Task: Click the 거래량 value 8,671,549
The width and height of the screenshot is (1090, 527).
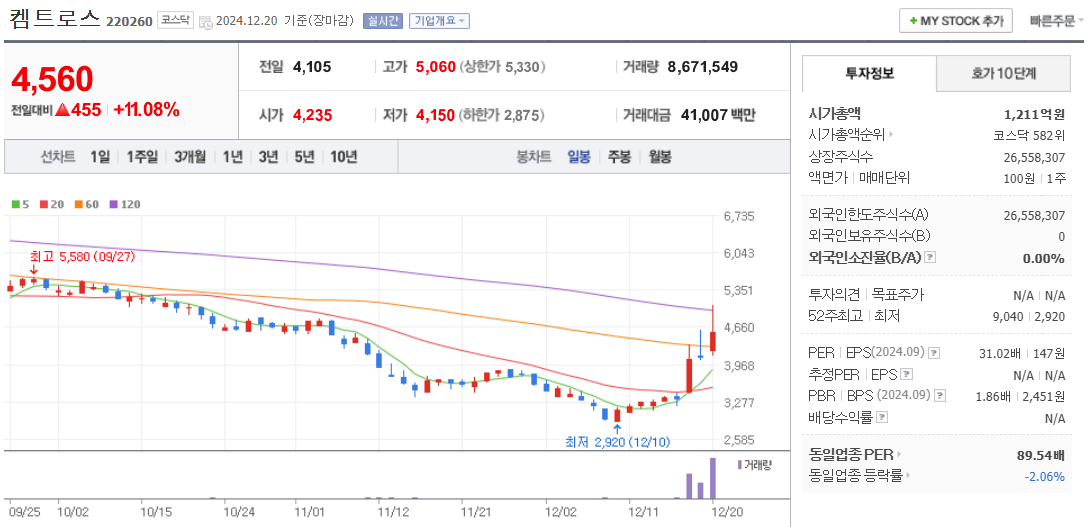Action: (x=702, y=67)
